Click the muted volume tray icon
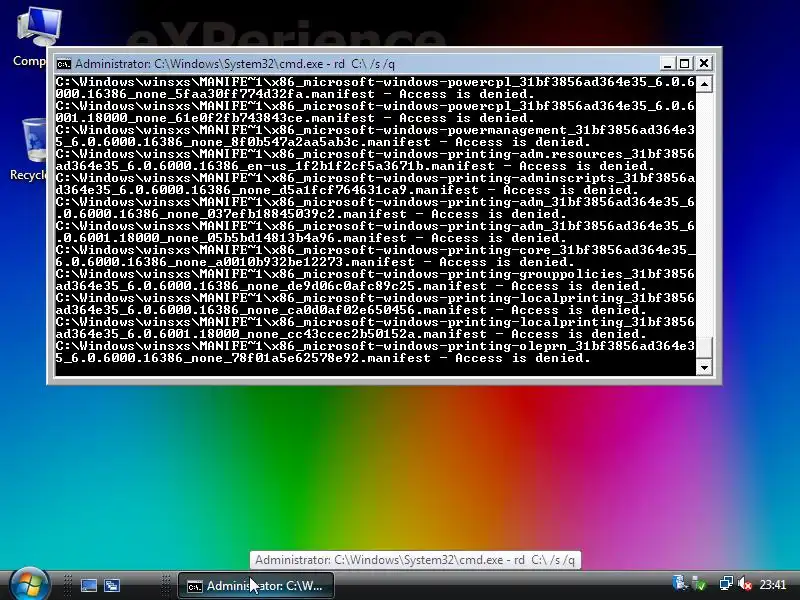Viewport: 800px width, 600px height. tap(746, 584)
